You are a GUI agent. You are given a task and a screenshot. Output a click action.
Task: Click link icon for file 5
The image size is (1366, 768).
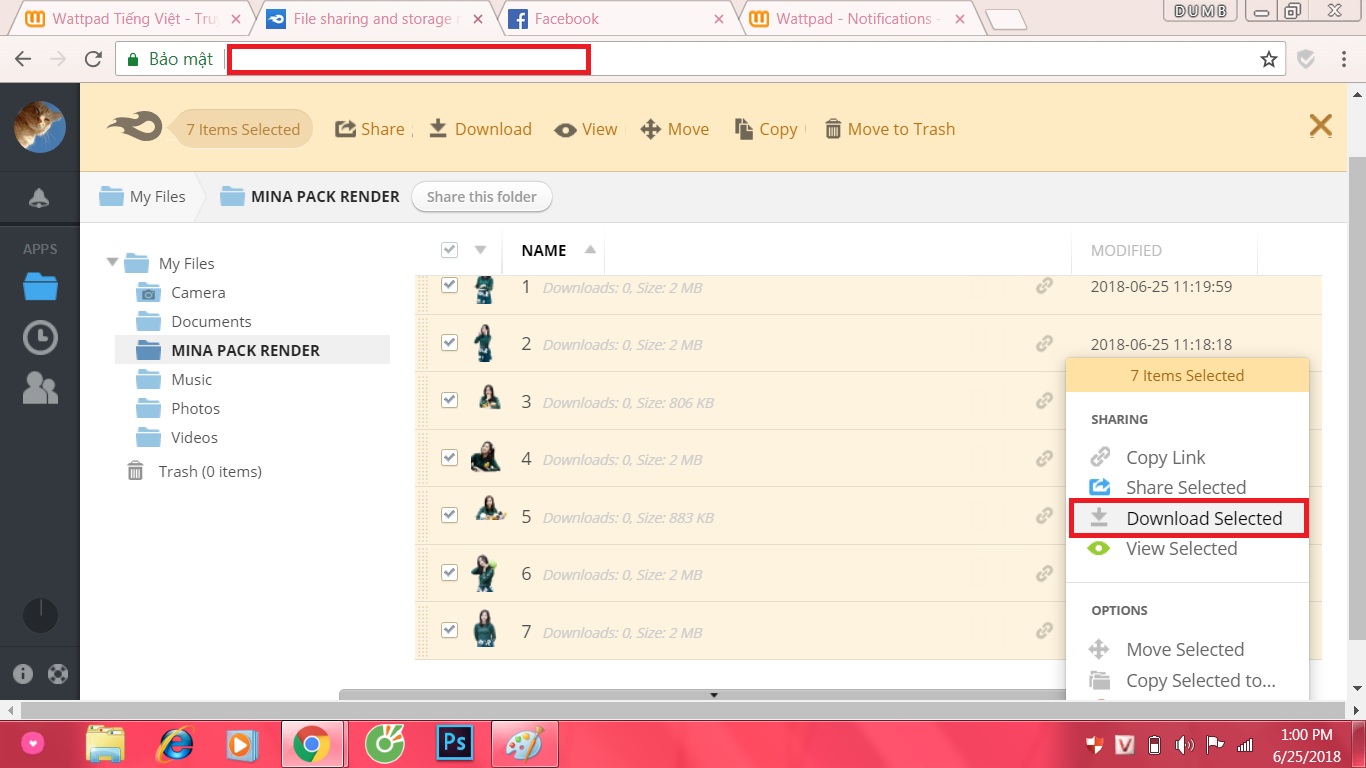1044,517
